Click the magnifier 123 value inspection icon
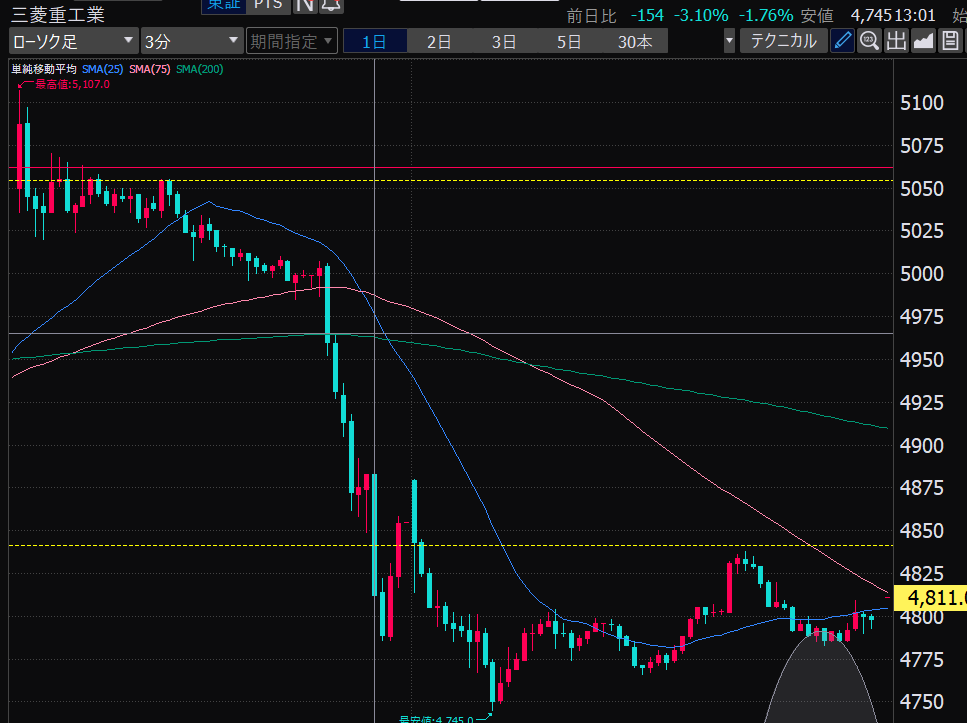Image resolution: width=967 pixels, height=723 pixels. [x=869, y=41]
